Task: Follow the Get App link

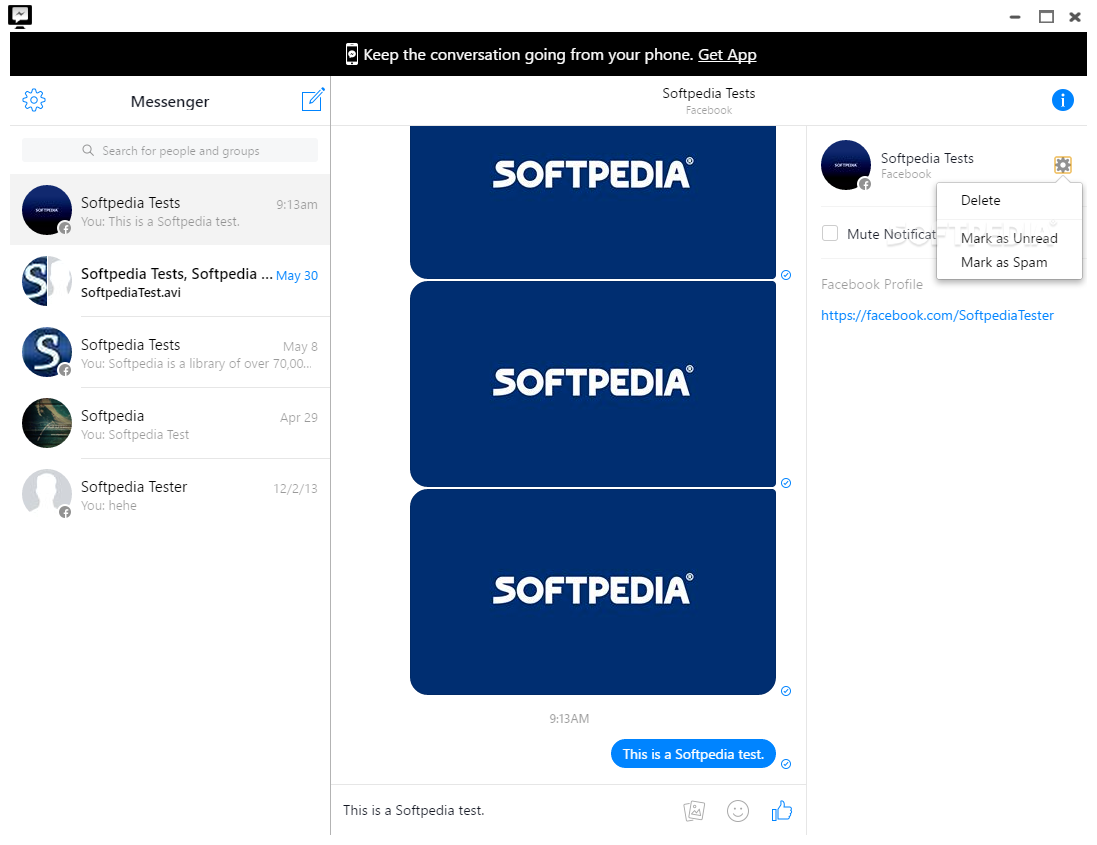Action: pos(727,55)
